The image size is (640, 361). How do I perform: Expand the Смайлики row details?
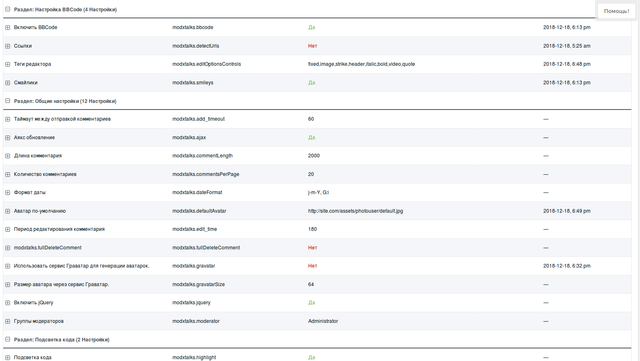7,82
